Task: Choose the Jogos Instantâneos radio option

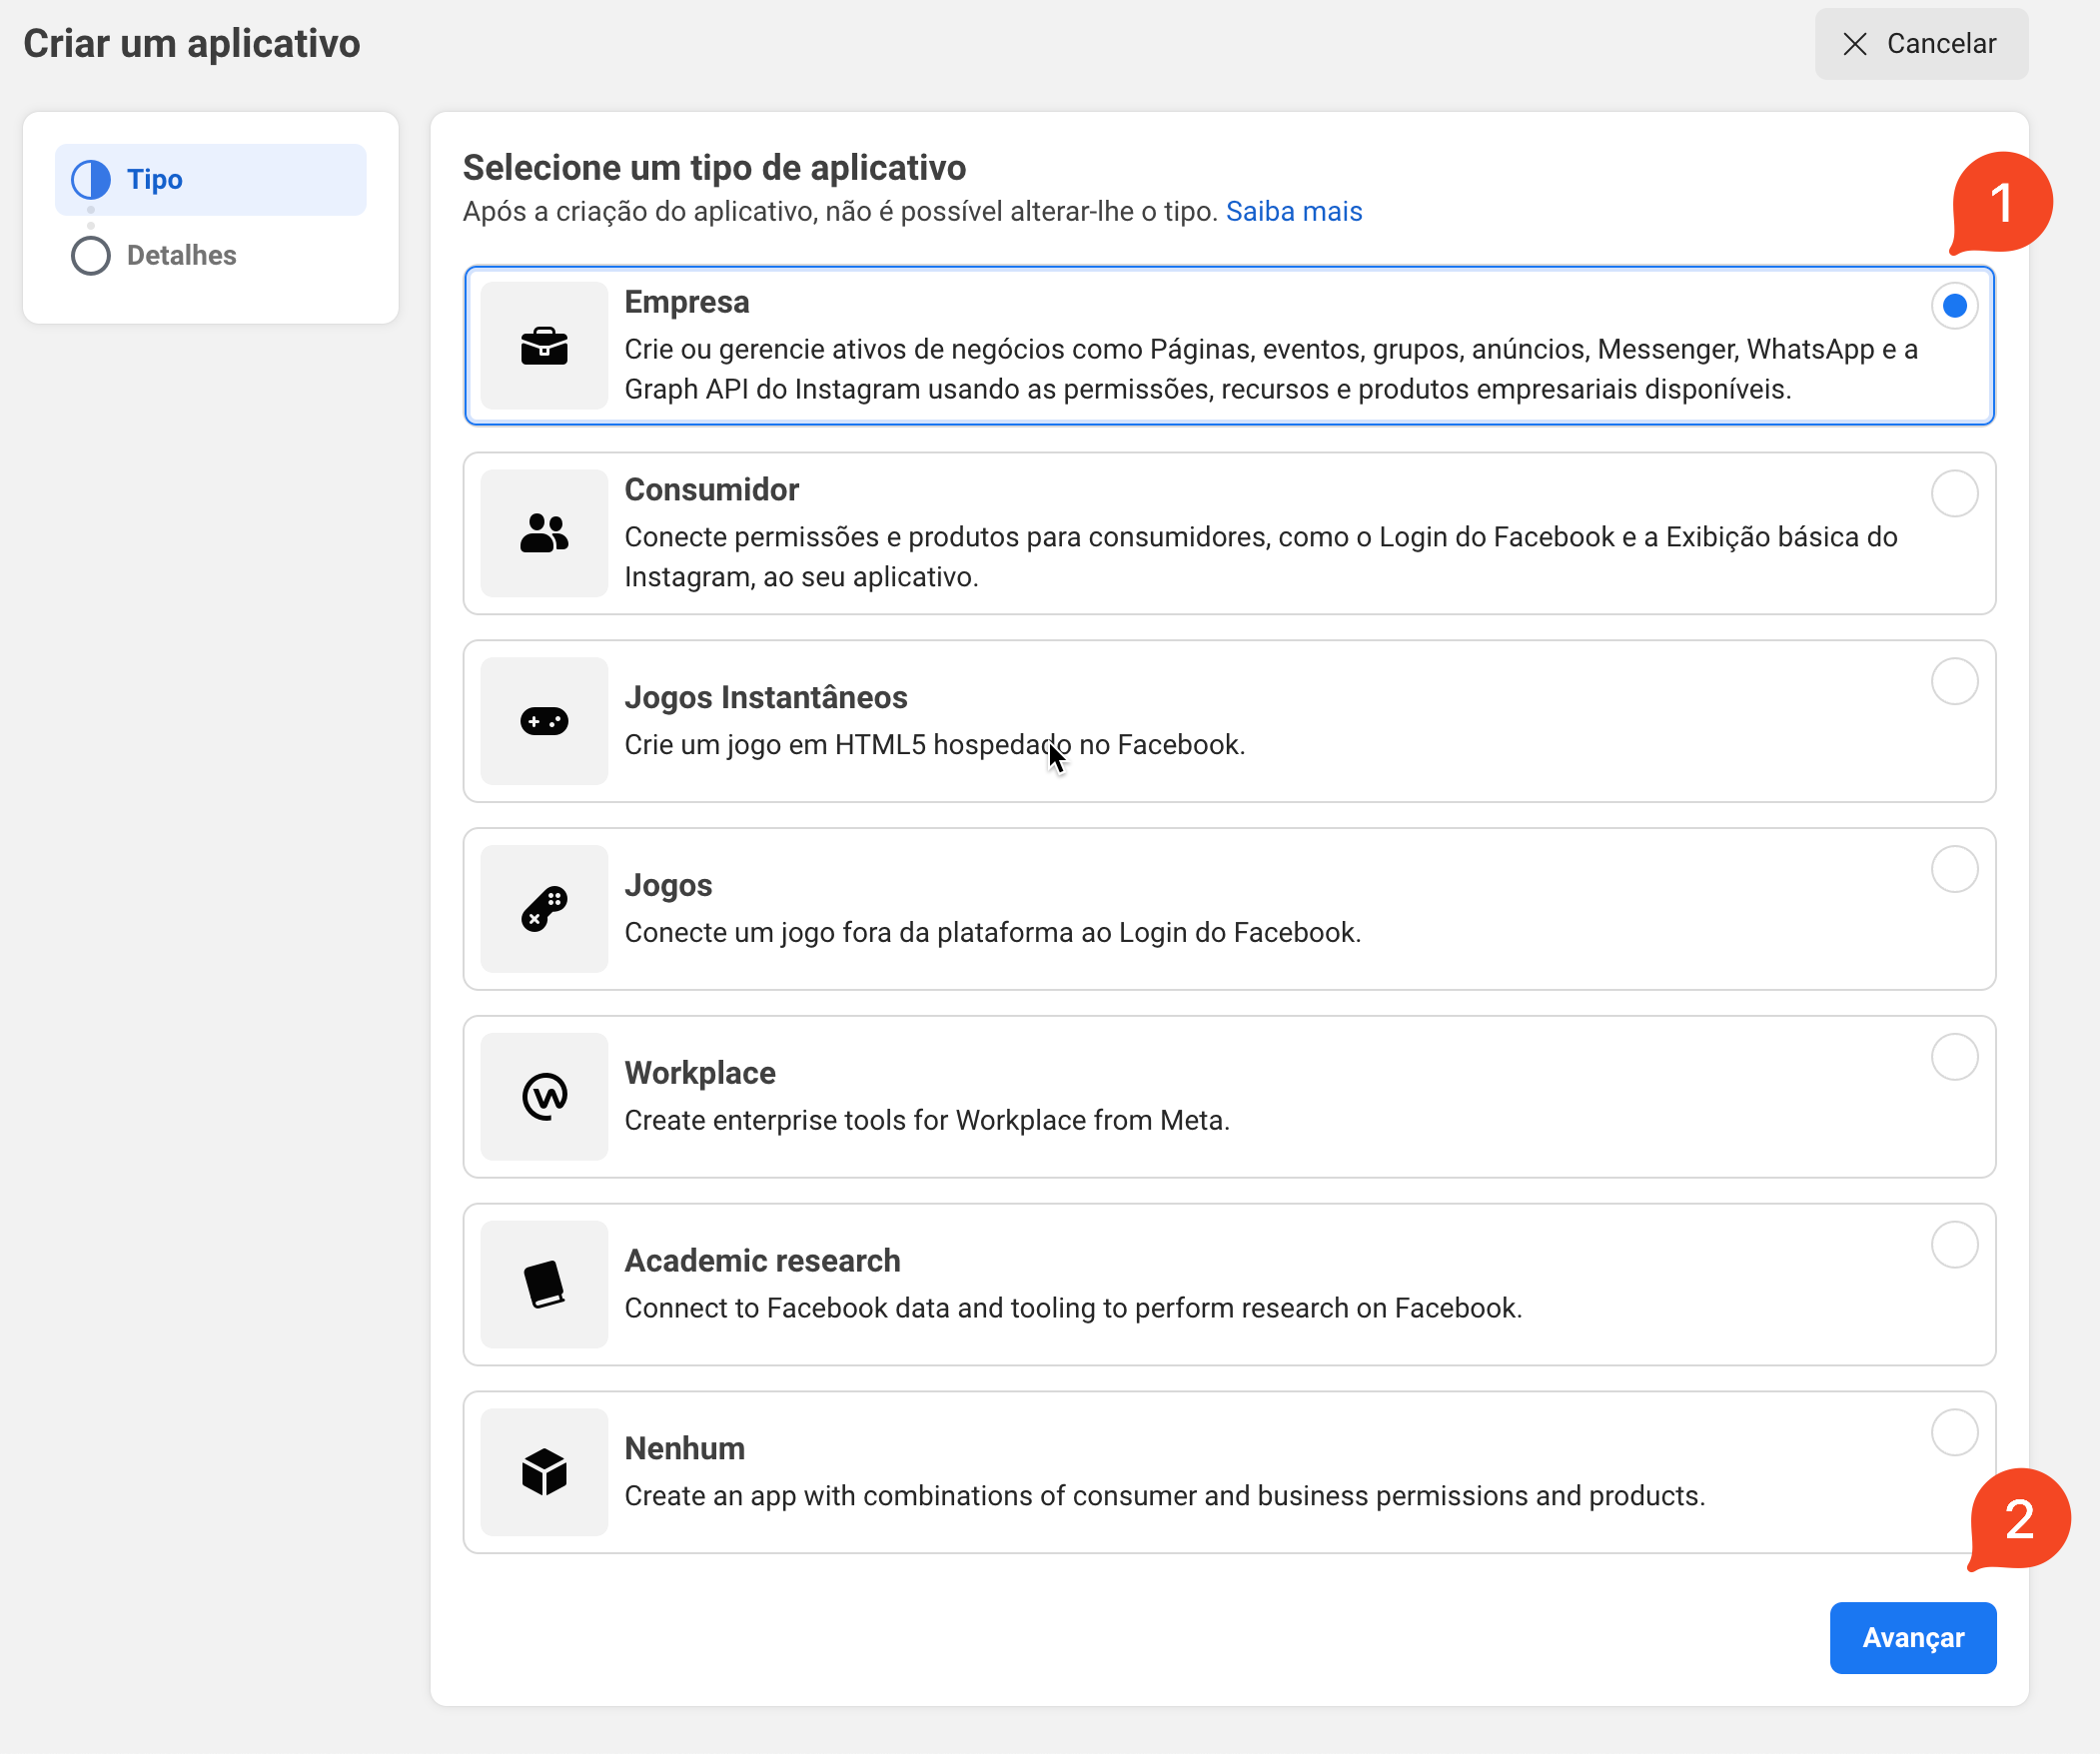Action: tap(1954, 682)
